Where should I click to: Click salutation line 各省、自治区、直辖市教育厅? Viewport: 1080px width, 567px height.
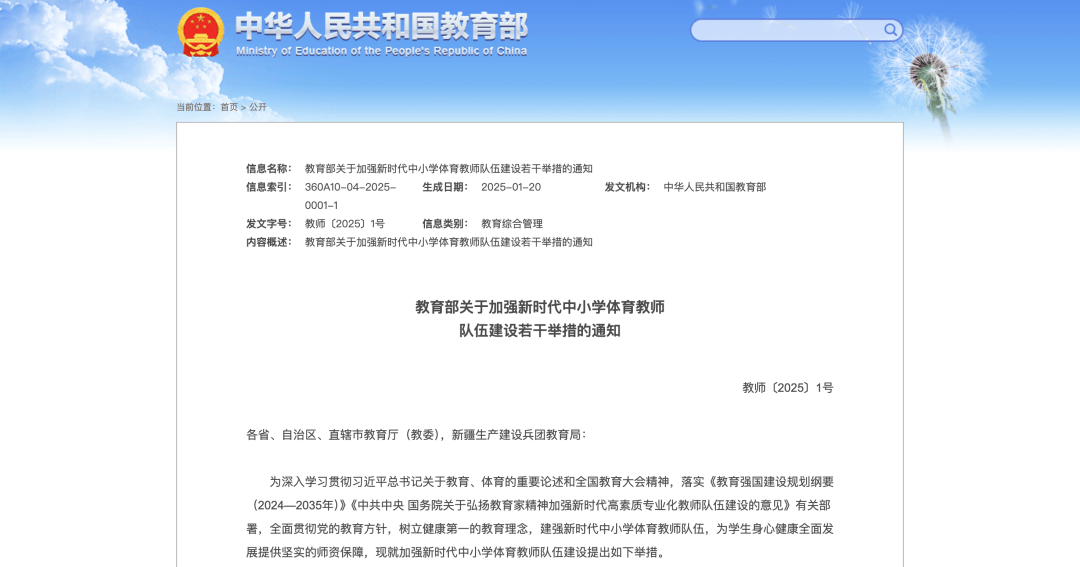[416, 435]
